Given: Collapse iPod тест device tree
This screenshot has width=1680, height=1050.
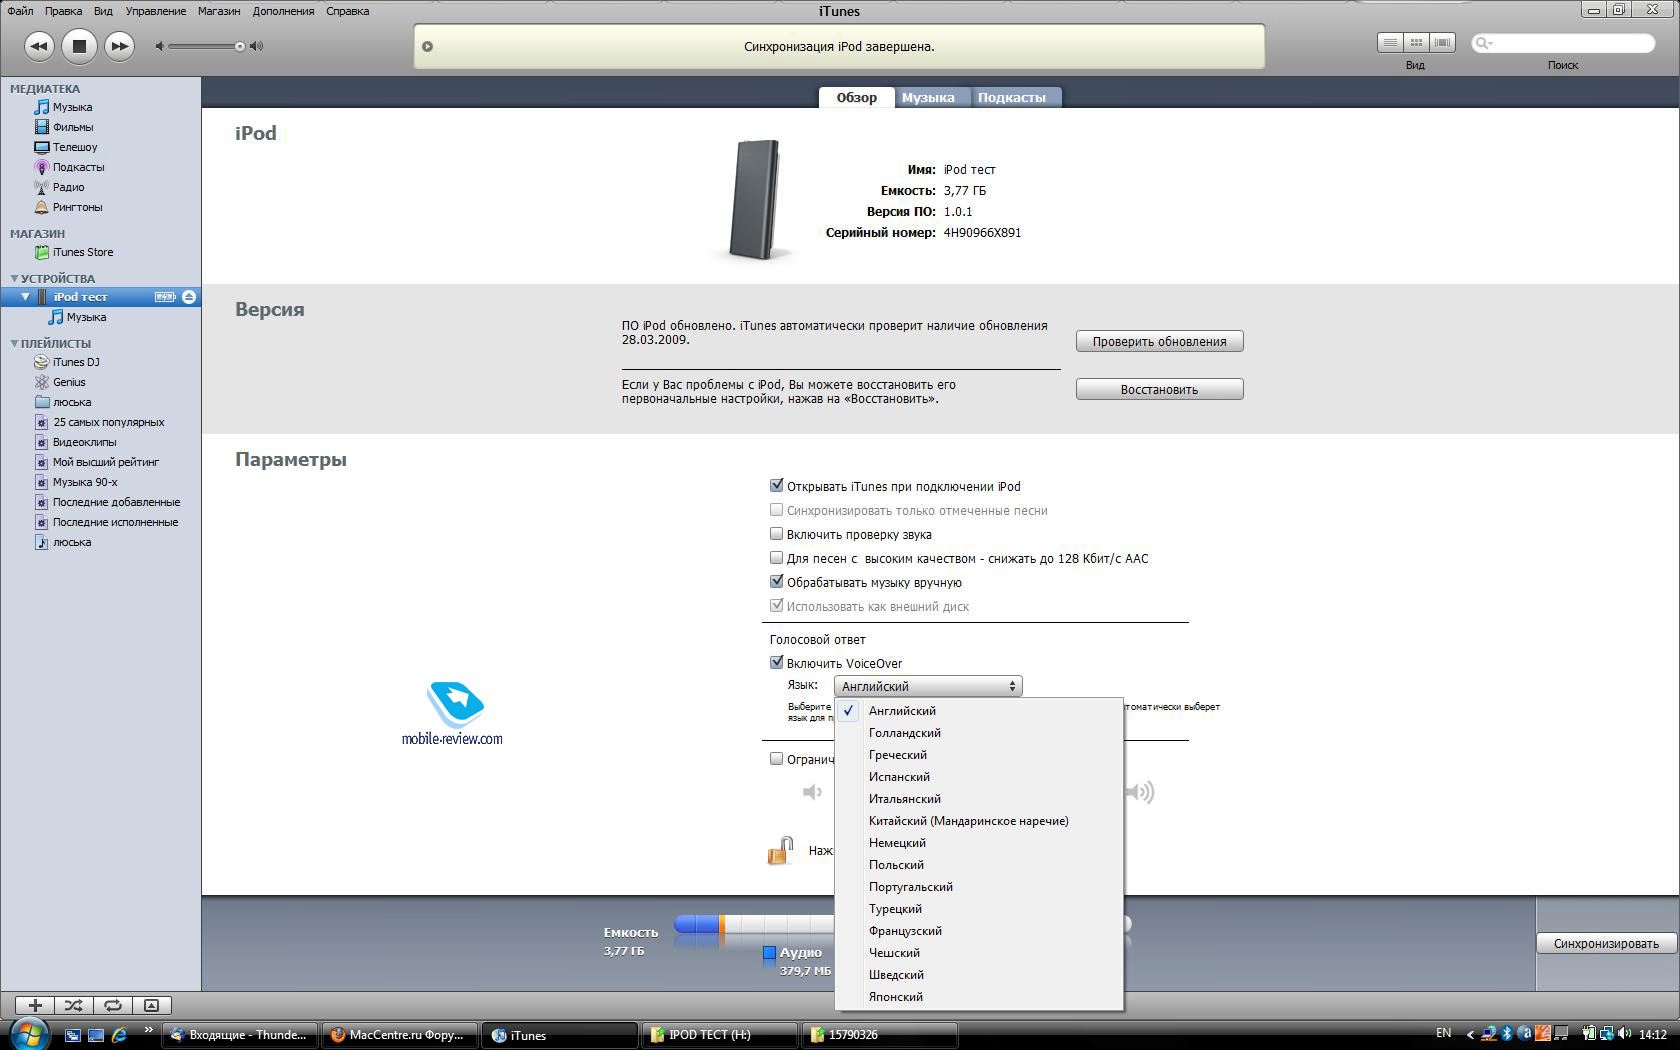Looking at the screenshot, I should click(26, 297).
